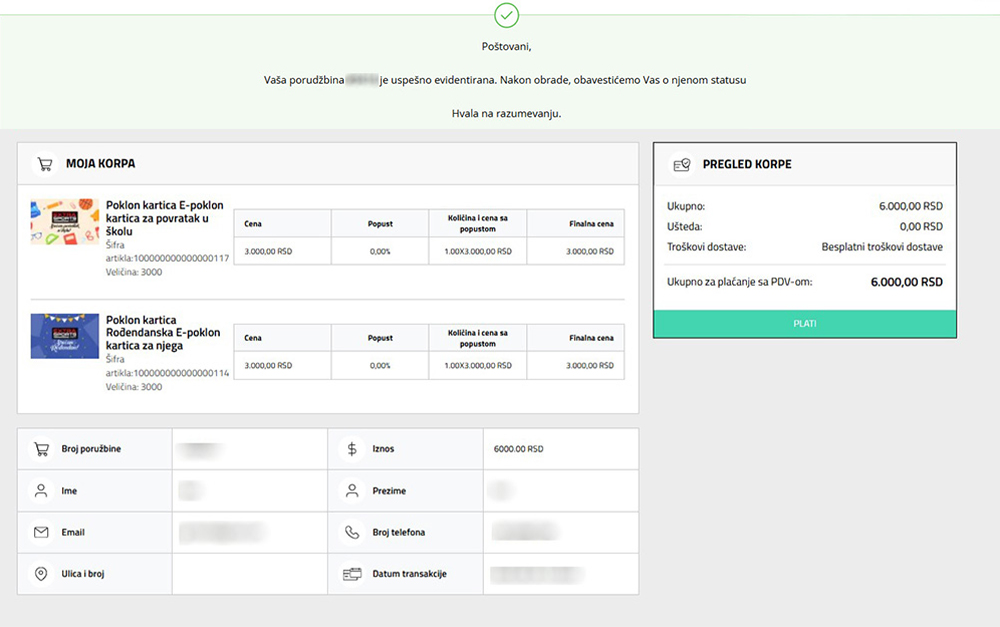The image size is (1000, 627).
Task: Click the Finalna cena header of the first item
Action: [x=591, y=224]
